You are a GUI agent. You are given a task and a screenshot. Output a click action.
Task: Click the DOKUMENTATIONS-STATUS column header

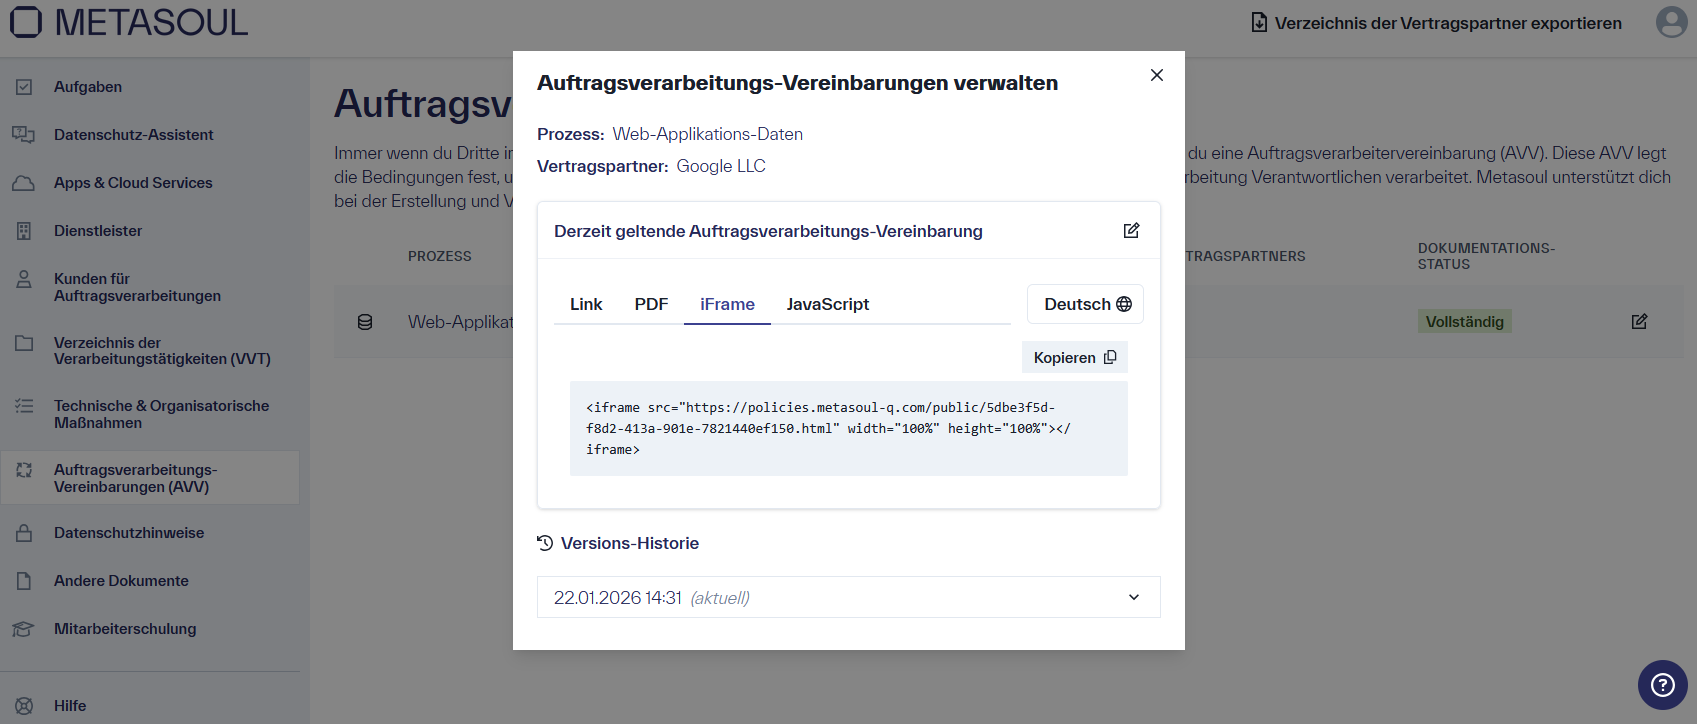coord(1486,256)
